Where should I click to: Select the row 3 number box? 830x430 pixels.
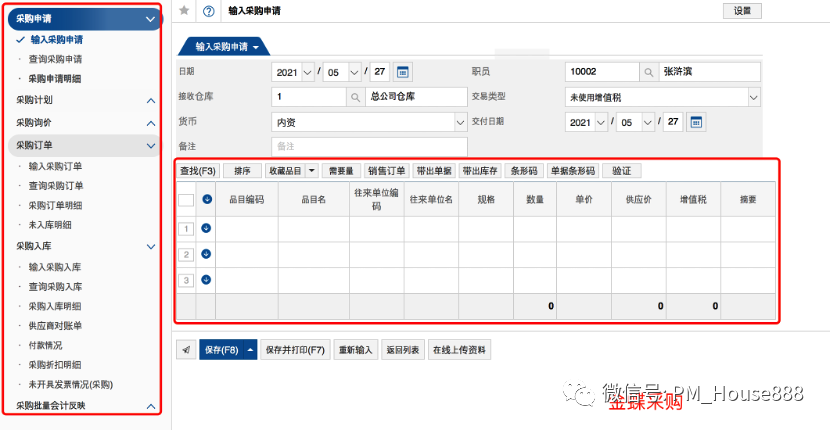tap(185, 280)
